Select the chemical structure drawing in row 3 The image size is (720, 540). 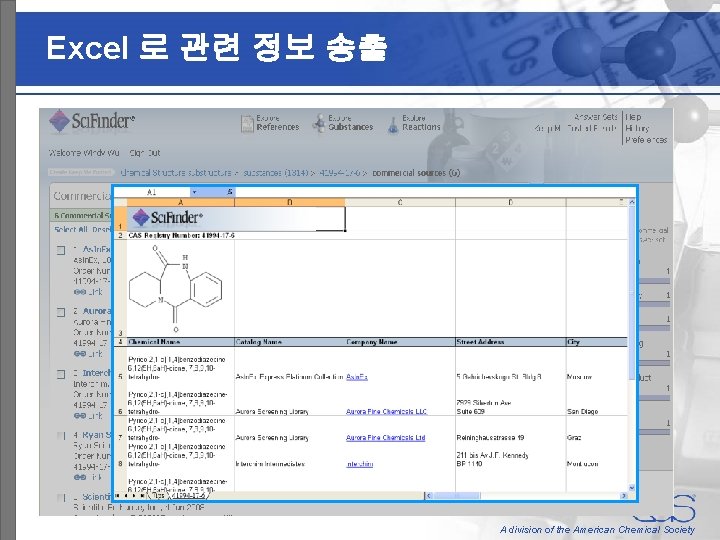pos(175,288)
